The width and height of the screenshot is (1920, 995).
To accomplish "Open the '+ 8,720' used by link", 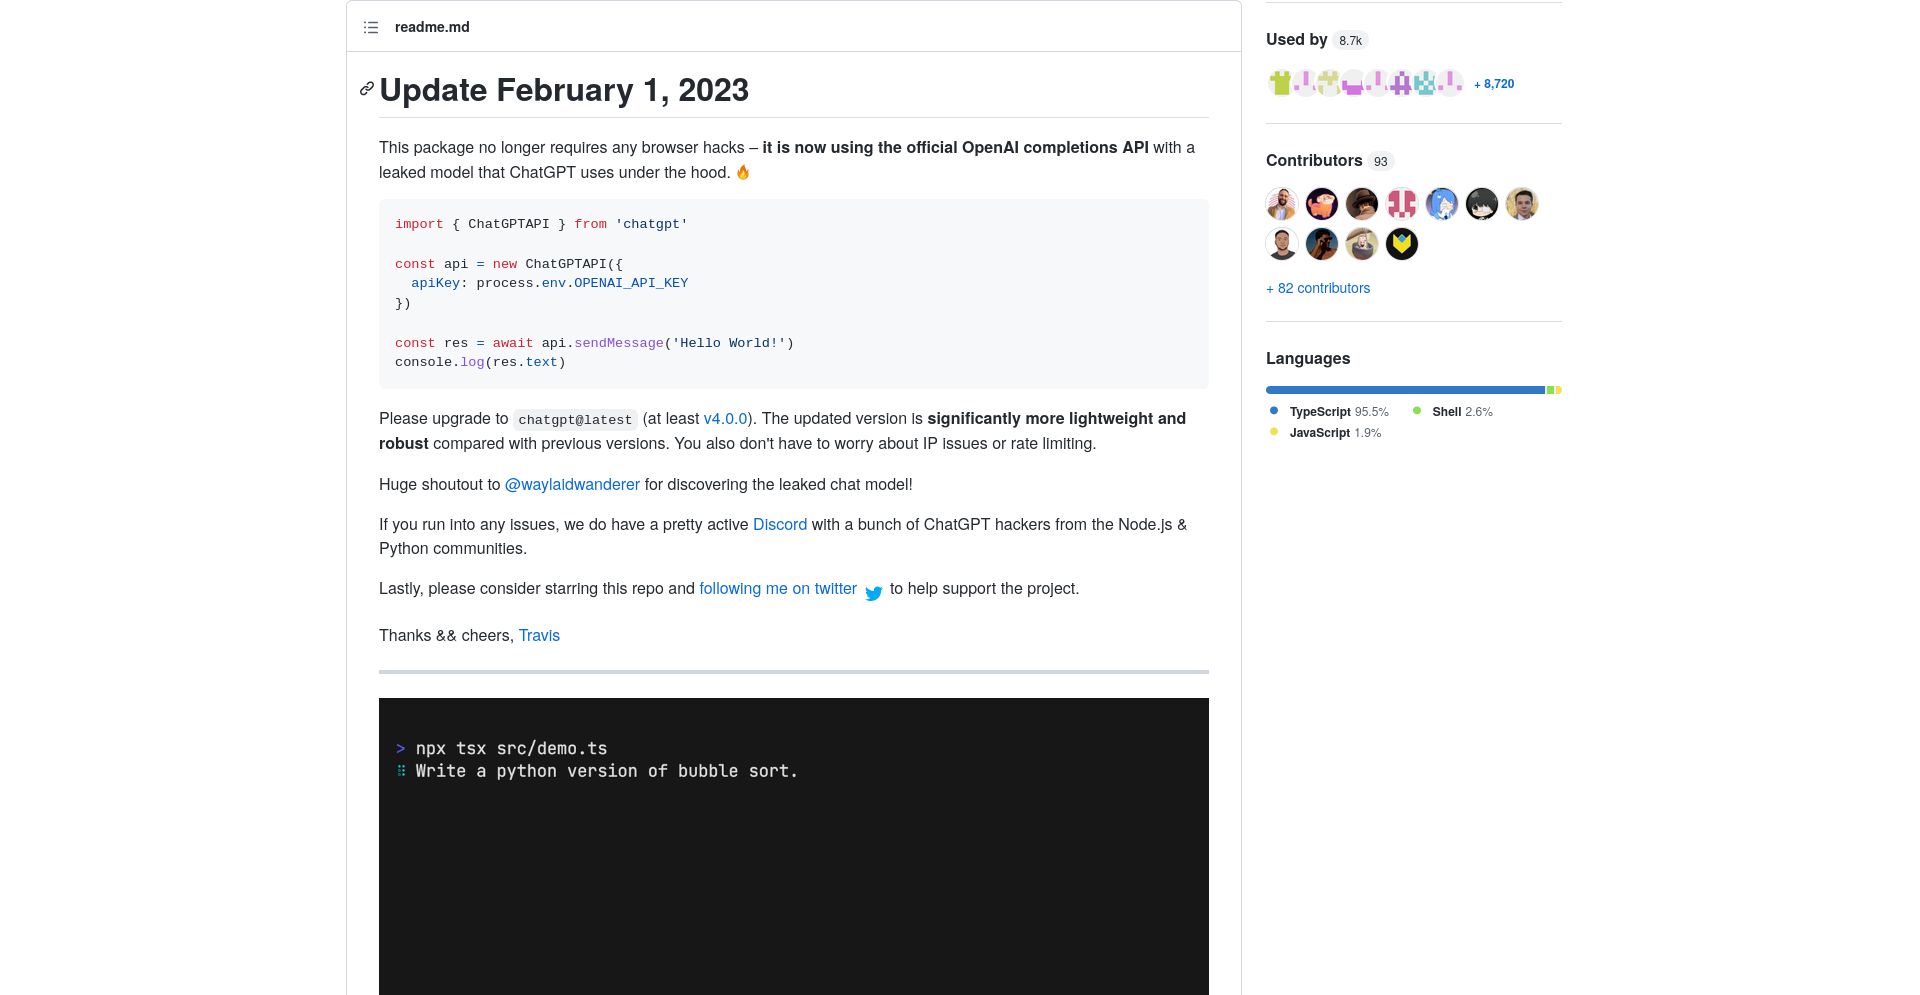I will tap(1494, 84).
